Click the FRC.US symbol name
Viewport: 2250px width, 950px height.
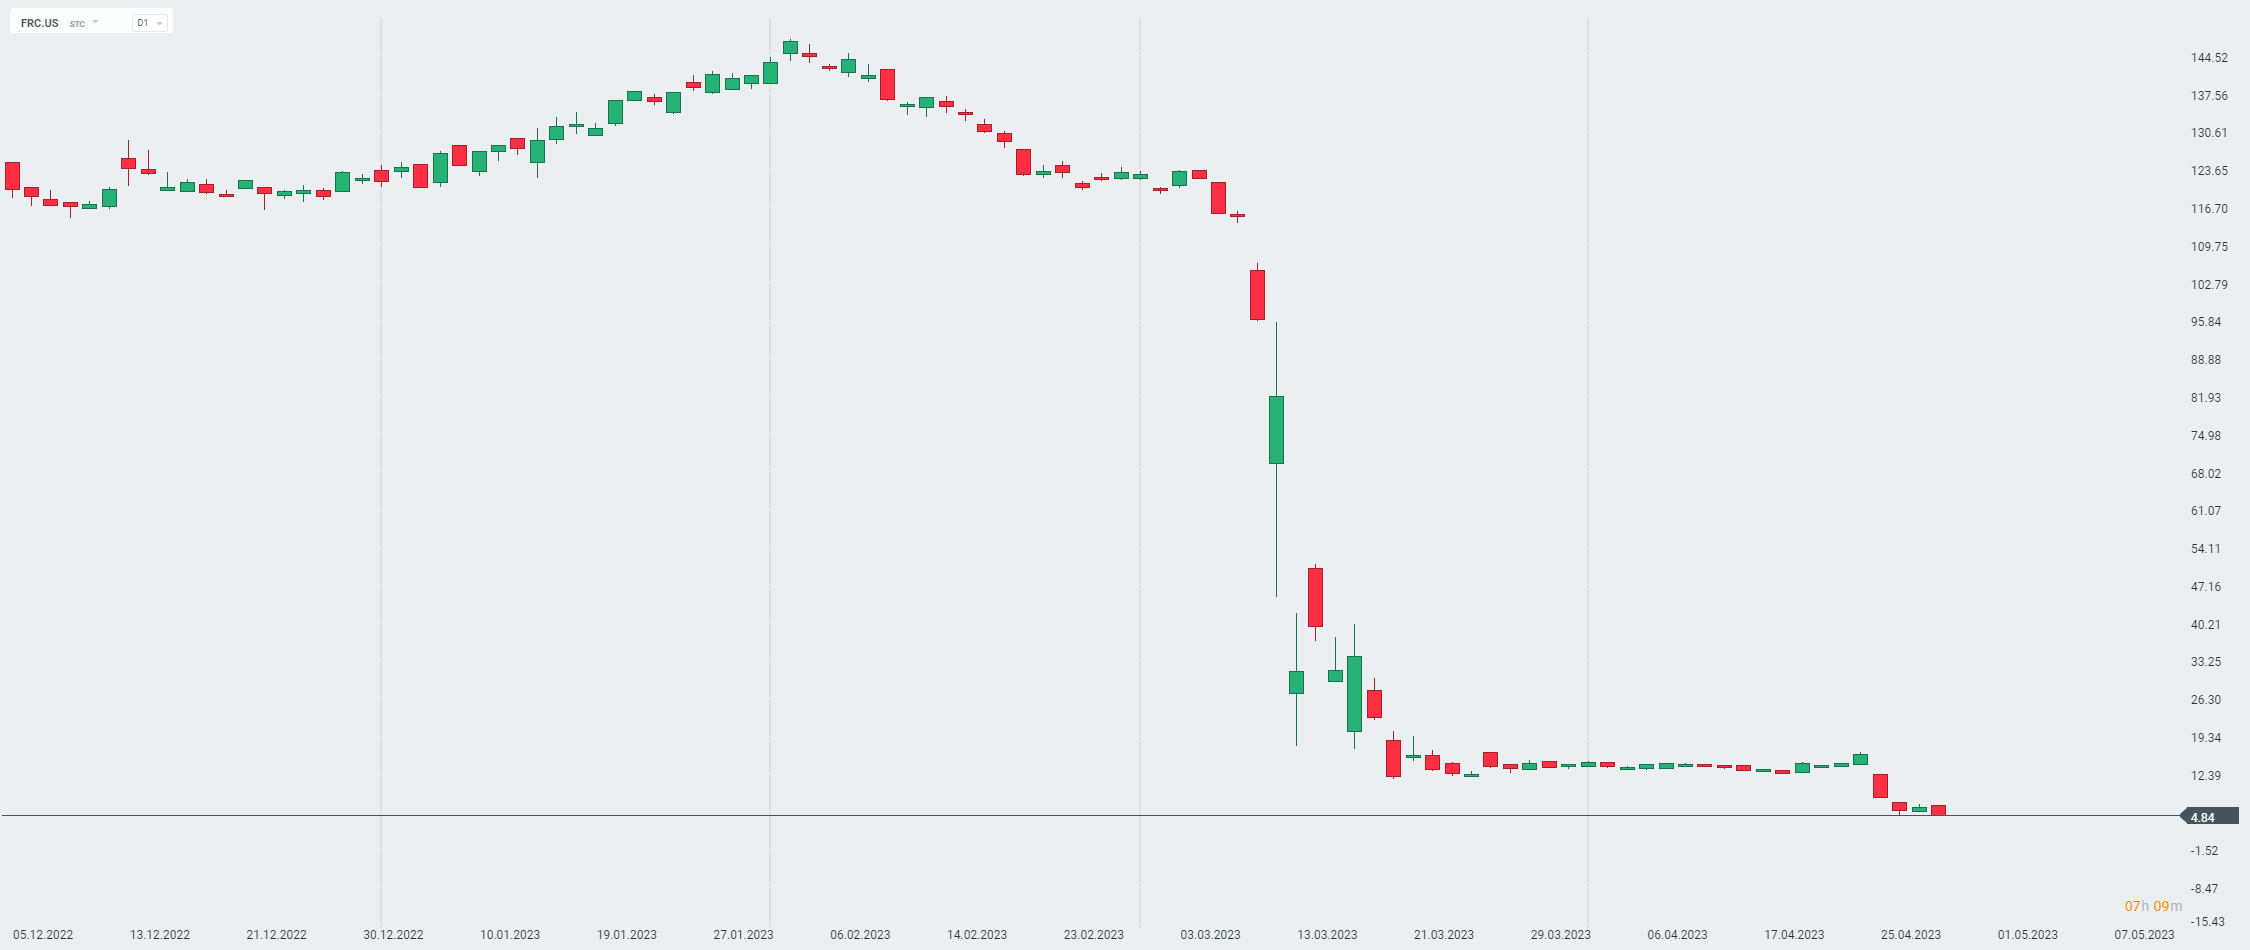40,23
